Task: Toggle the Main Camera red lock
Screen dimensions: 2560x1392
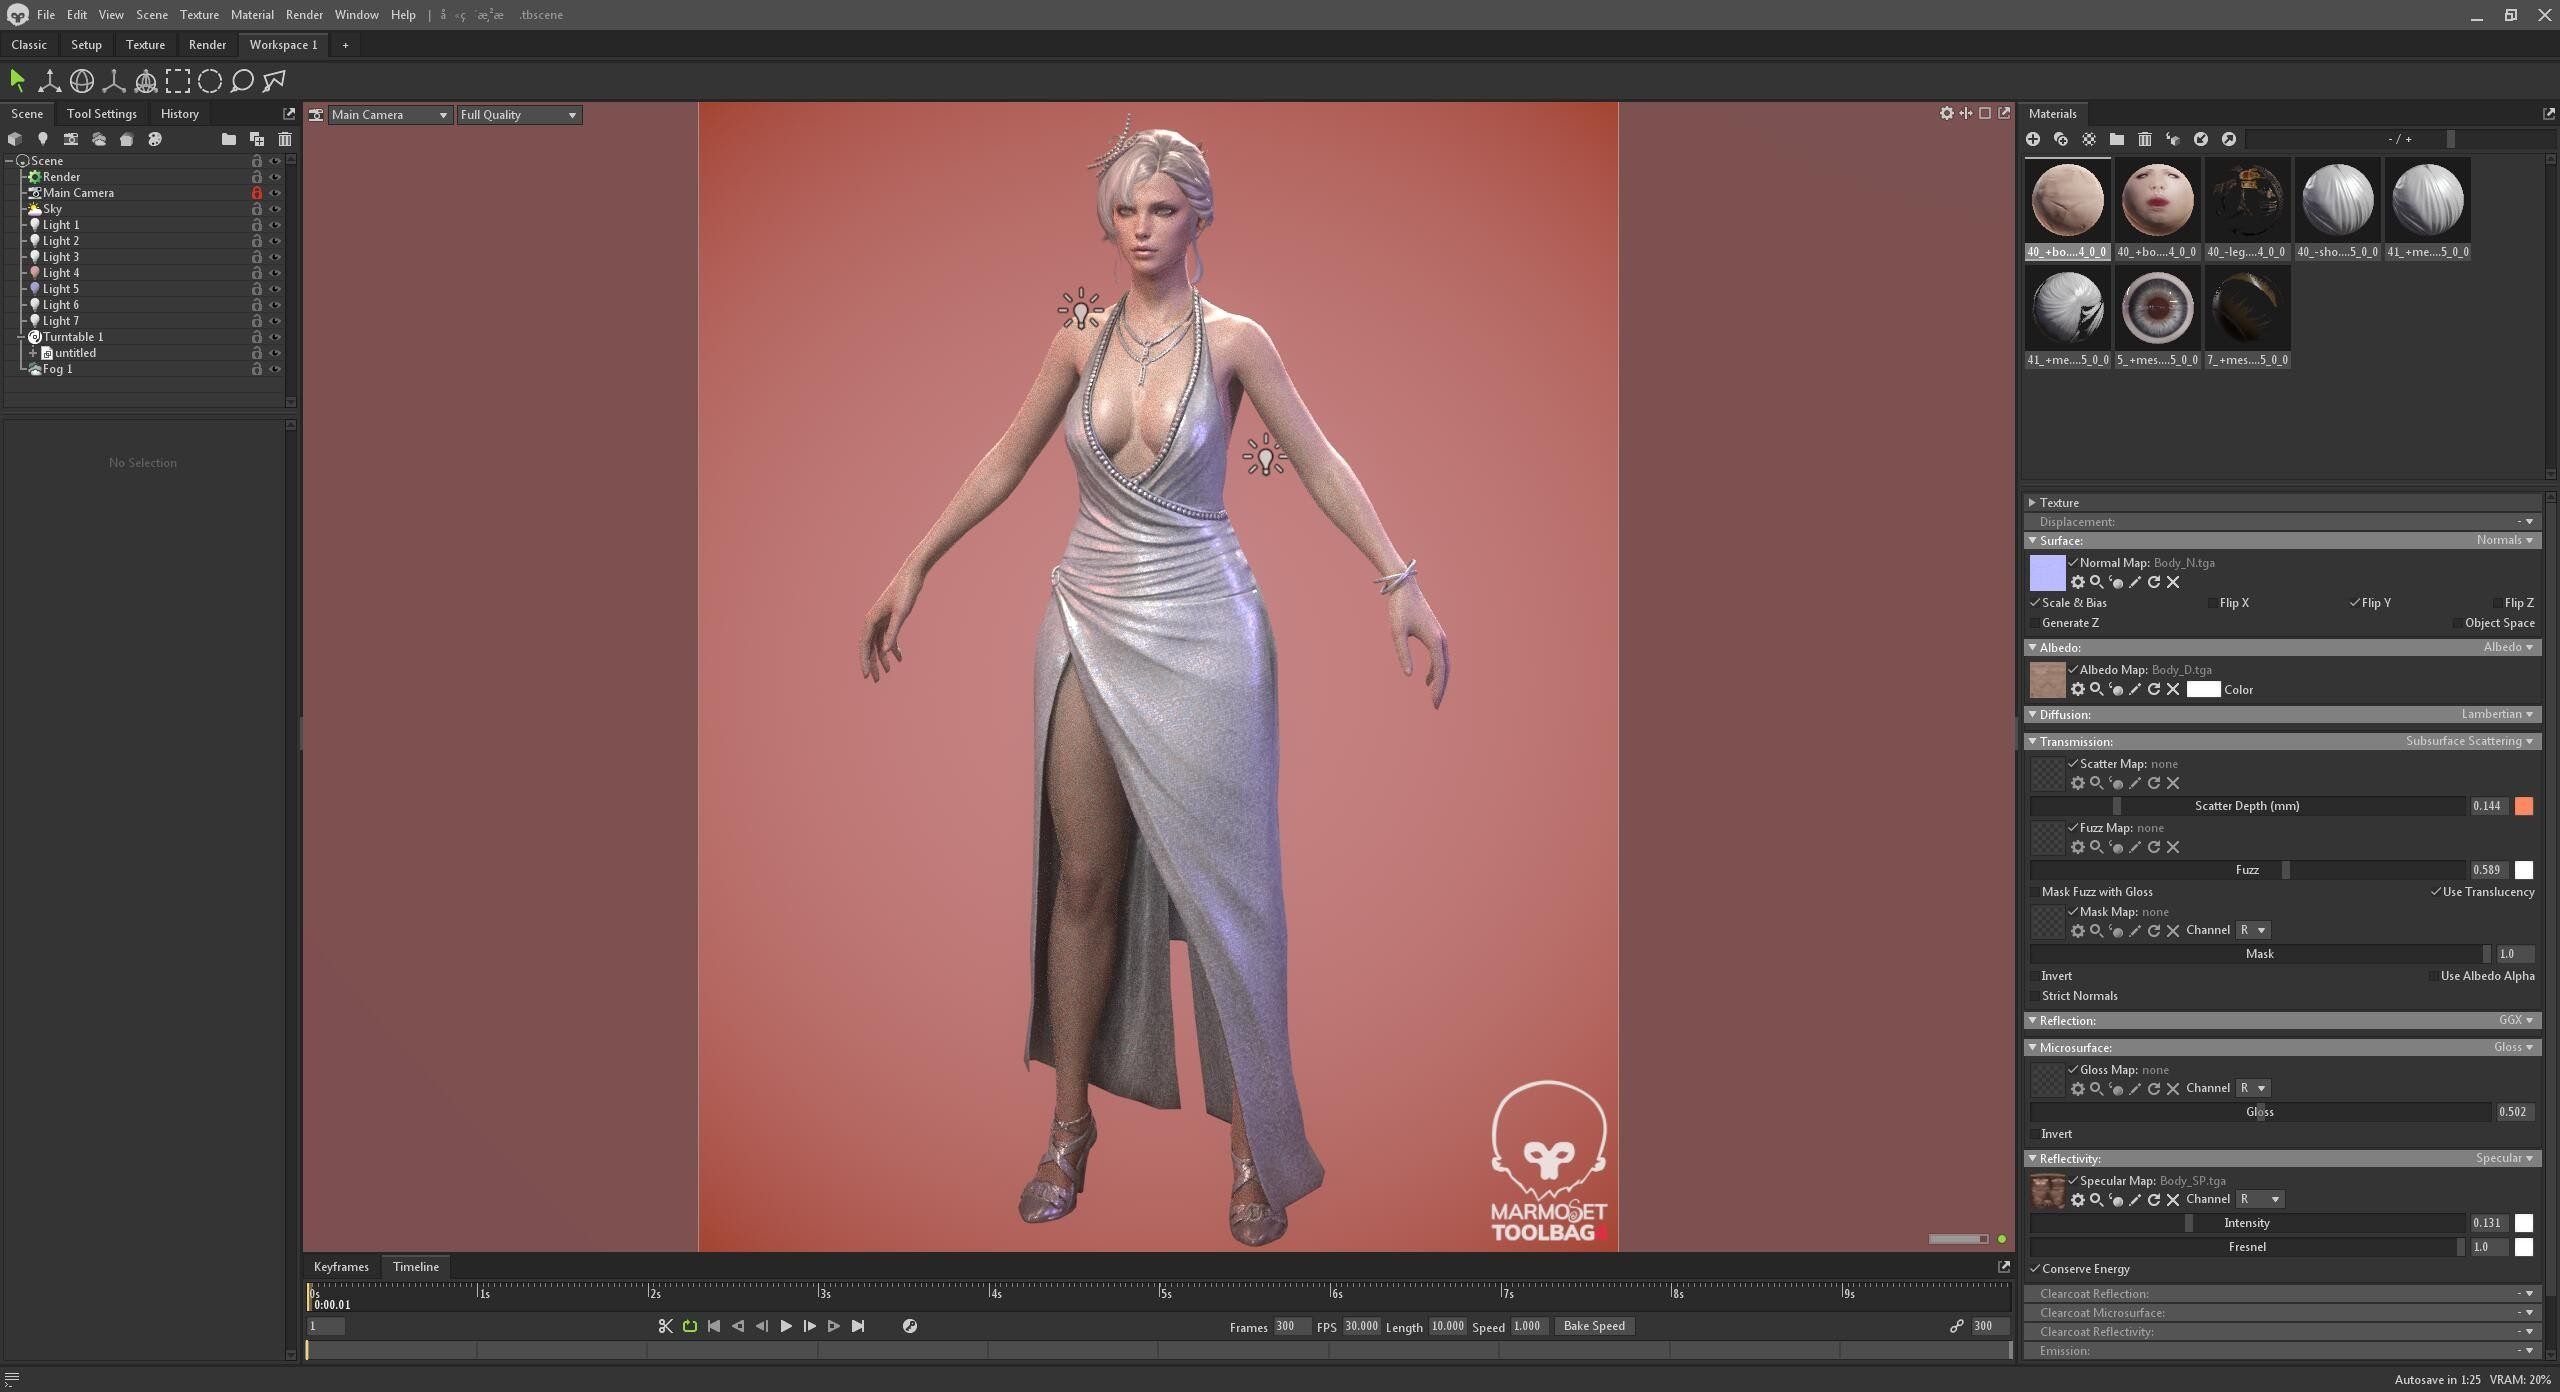Action: point(257,193)
